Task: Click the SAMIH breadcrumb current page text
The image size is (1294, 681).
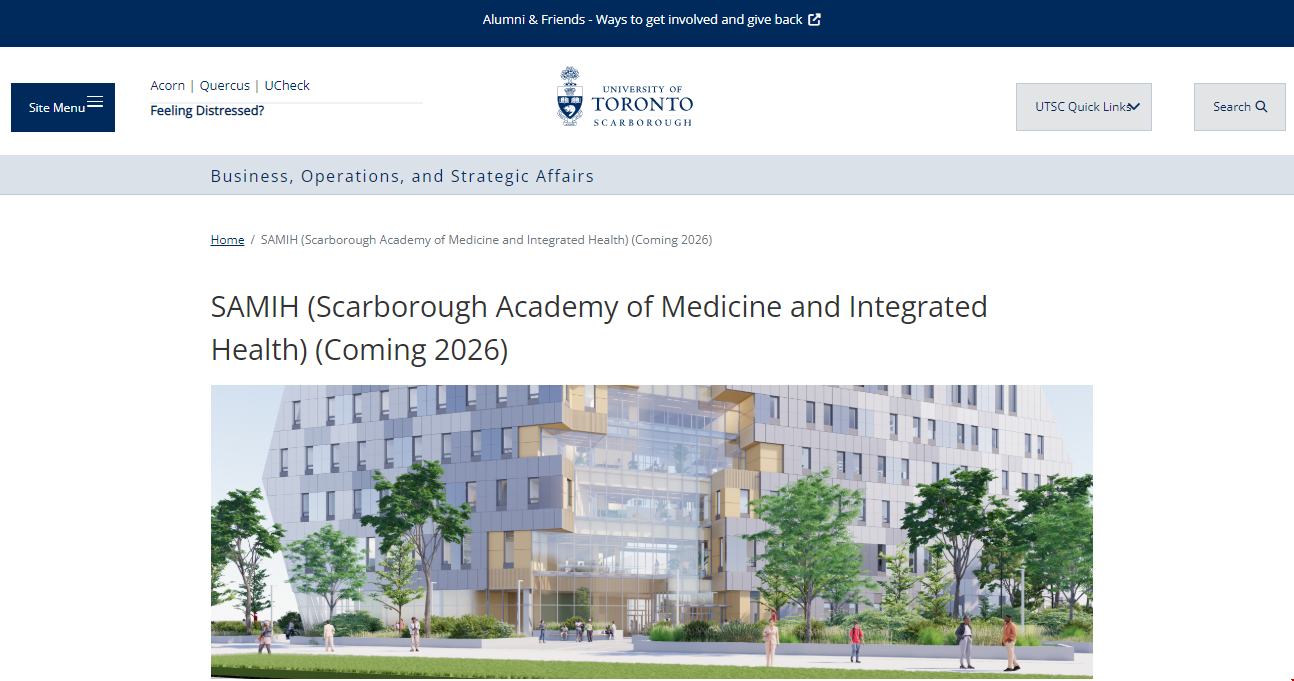Action: coord(486,240)
